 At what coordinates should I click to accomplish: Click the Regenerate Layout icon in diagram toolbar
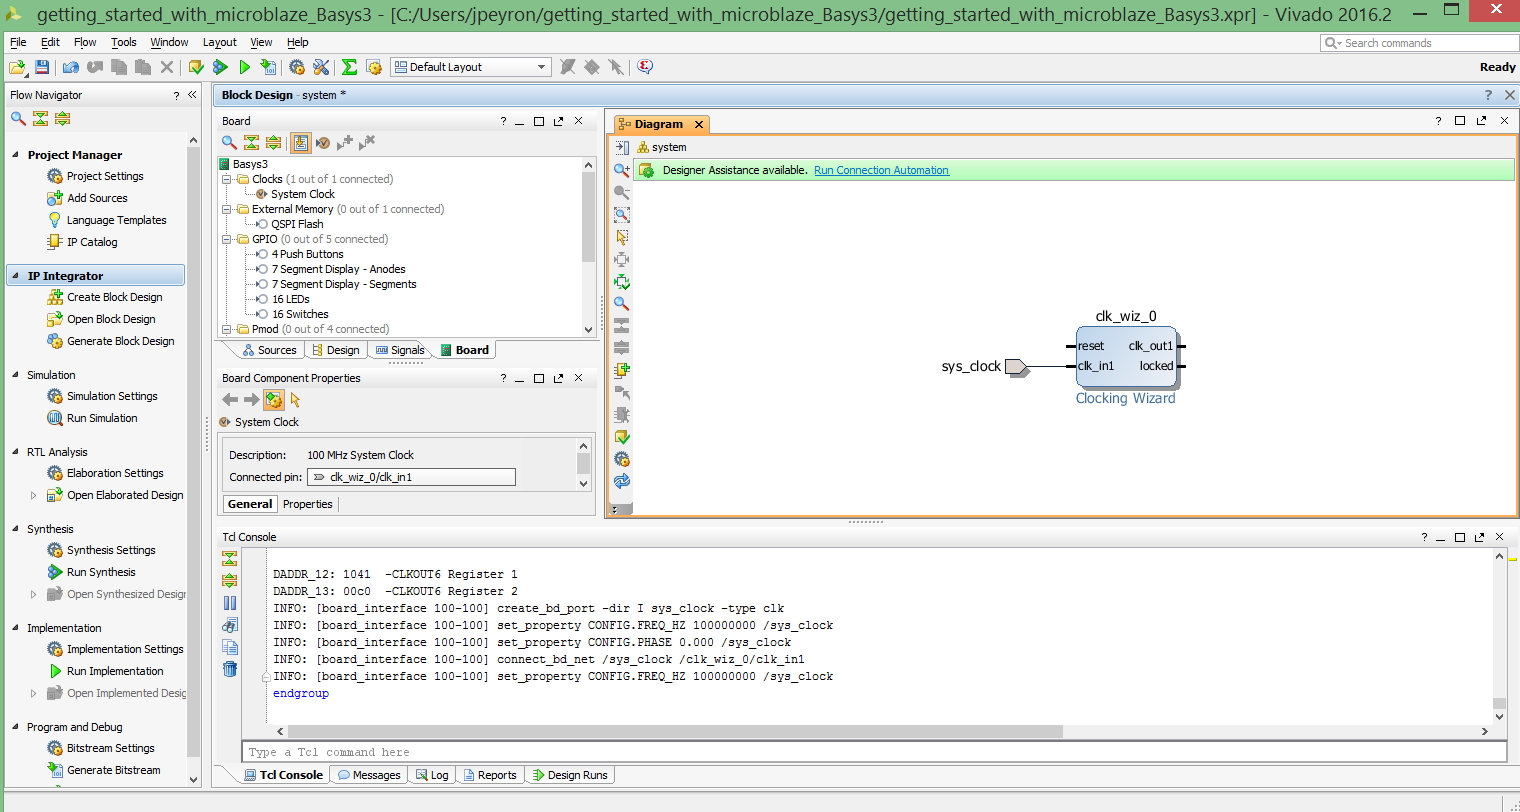click(622, 481)
